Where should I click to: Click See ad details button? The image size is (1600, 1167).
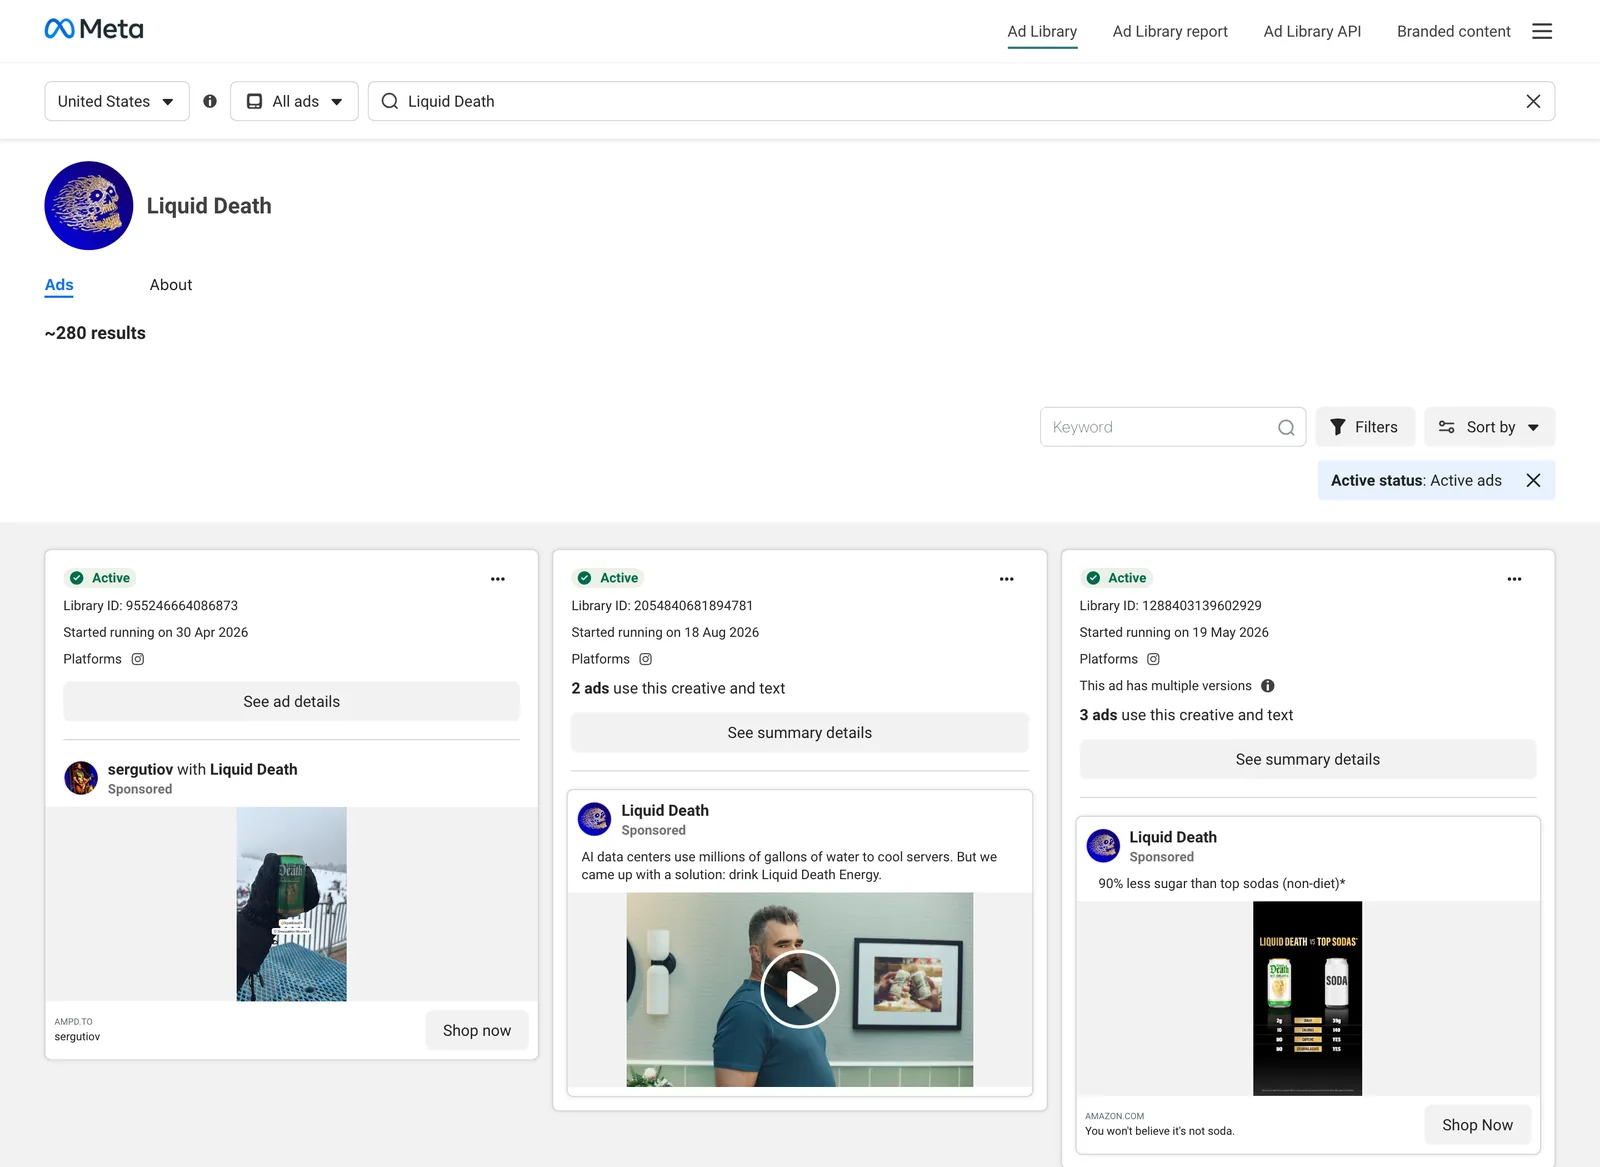(292, 702)
